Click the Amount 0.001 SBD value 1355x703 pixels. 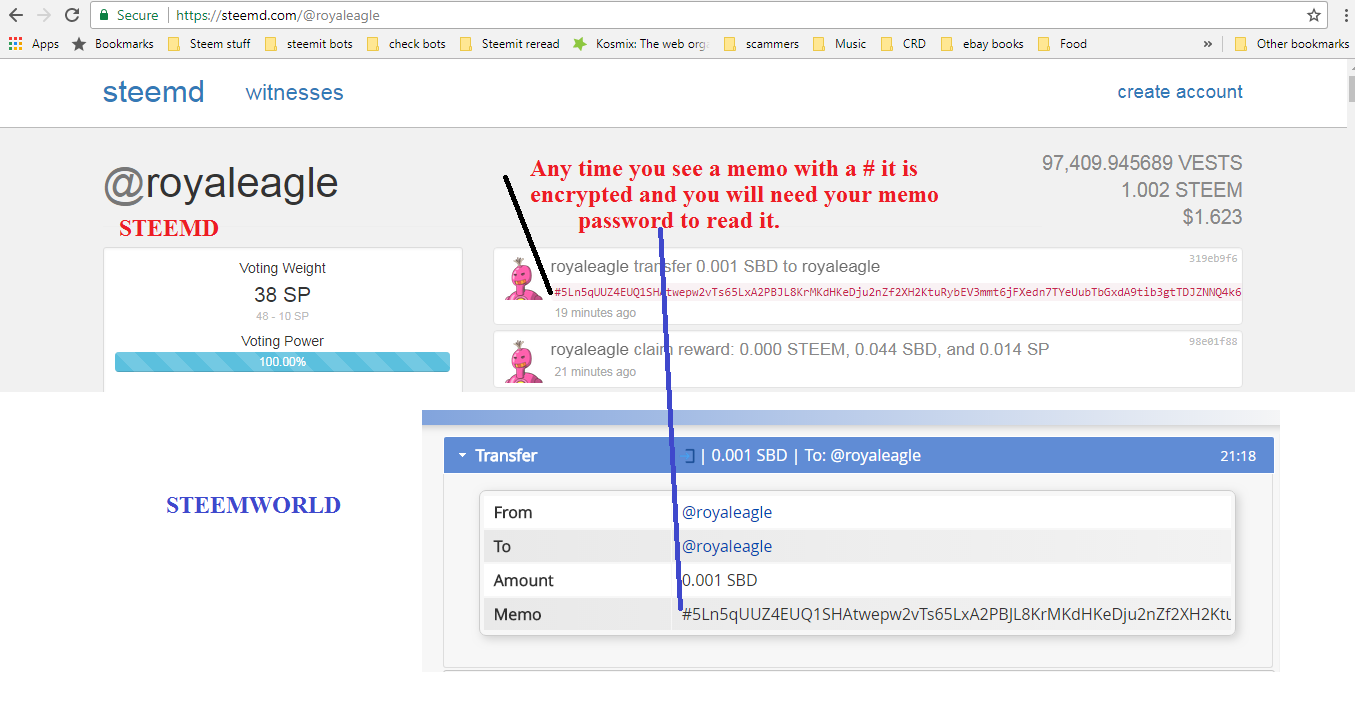[x=719, y=580]
